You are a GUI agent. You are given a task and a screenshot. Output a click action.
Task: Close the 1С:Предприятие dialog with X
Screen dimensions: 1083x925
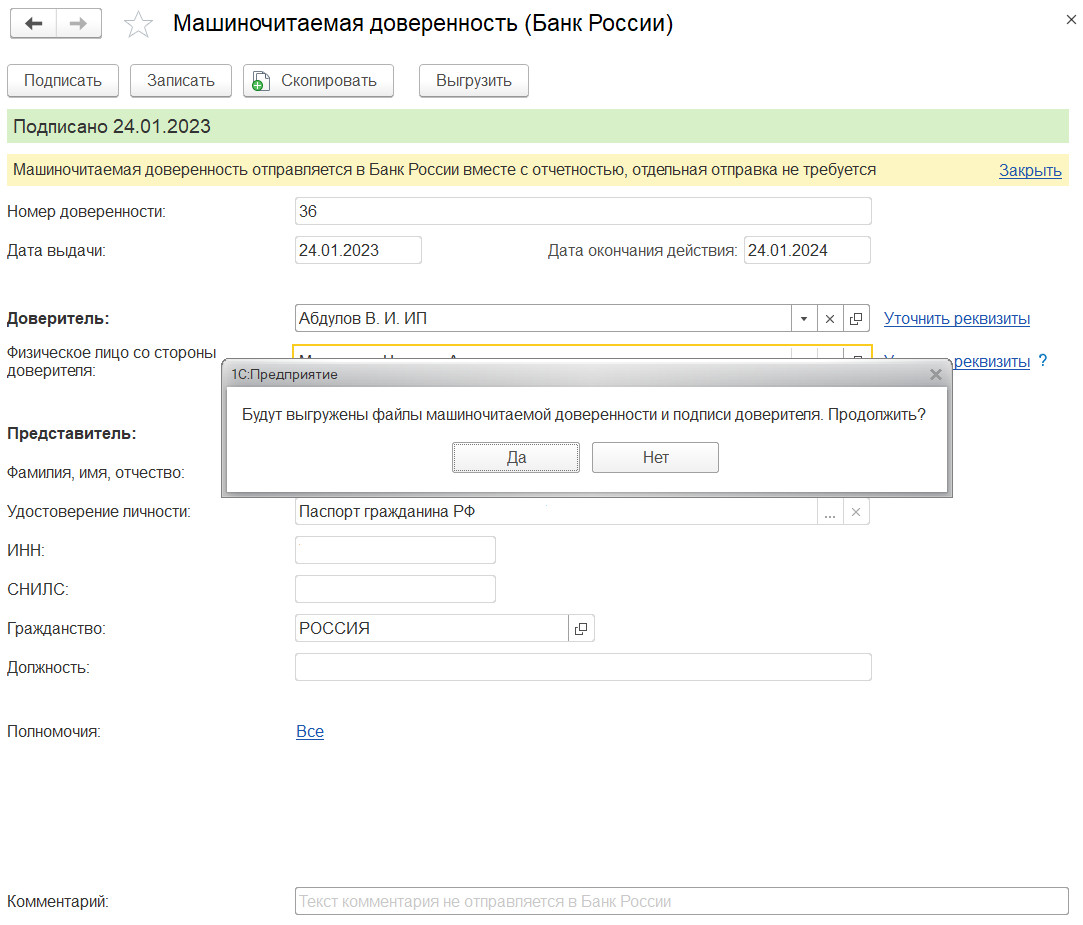click(x=936, y=374)
